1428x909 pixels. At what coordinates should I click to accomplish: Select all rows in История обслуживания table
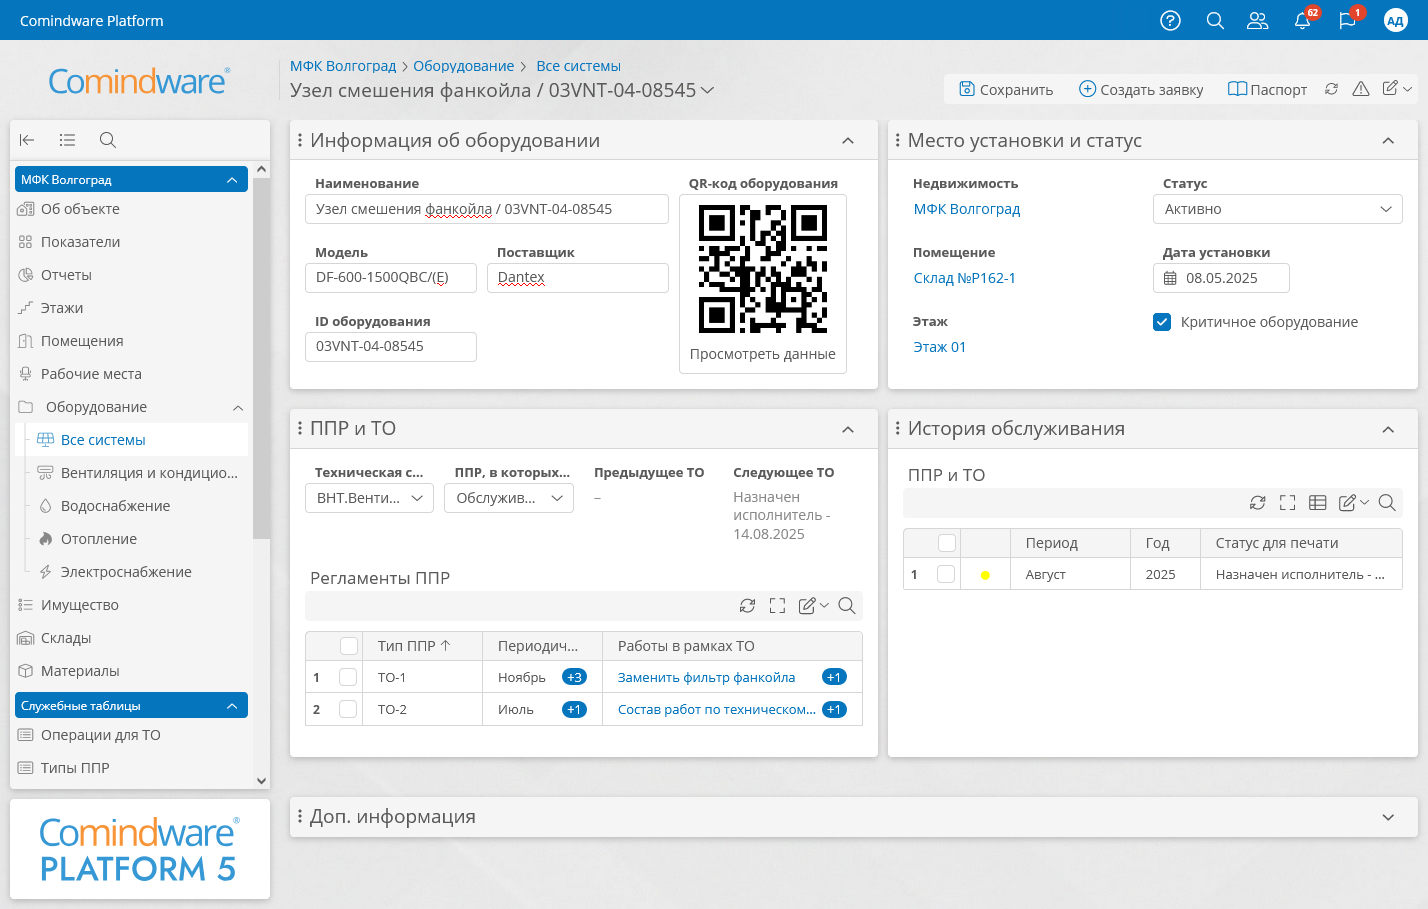pyautogui.click(x=947, y=543)
